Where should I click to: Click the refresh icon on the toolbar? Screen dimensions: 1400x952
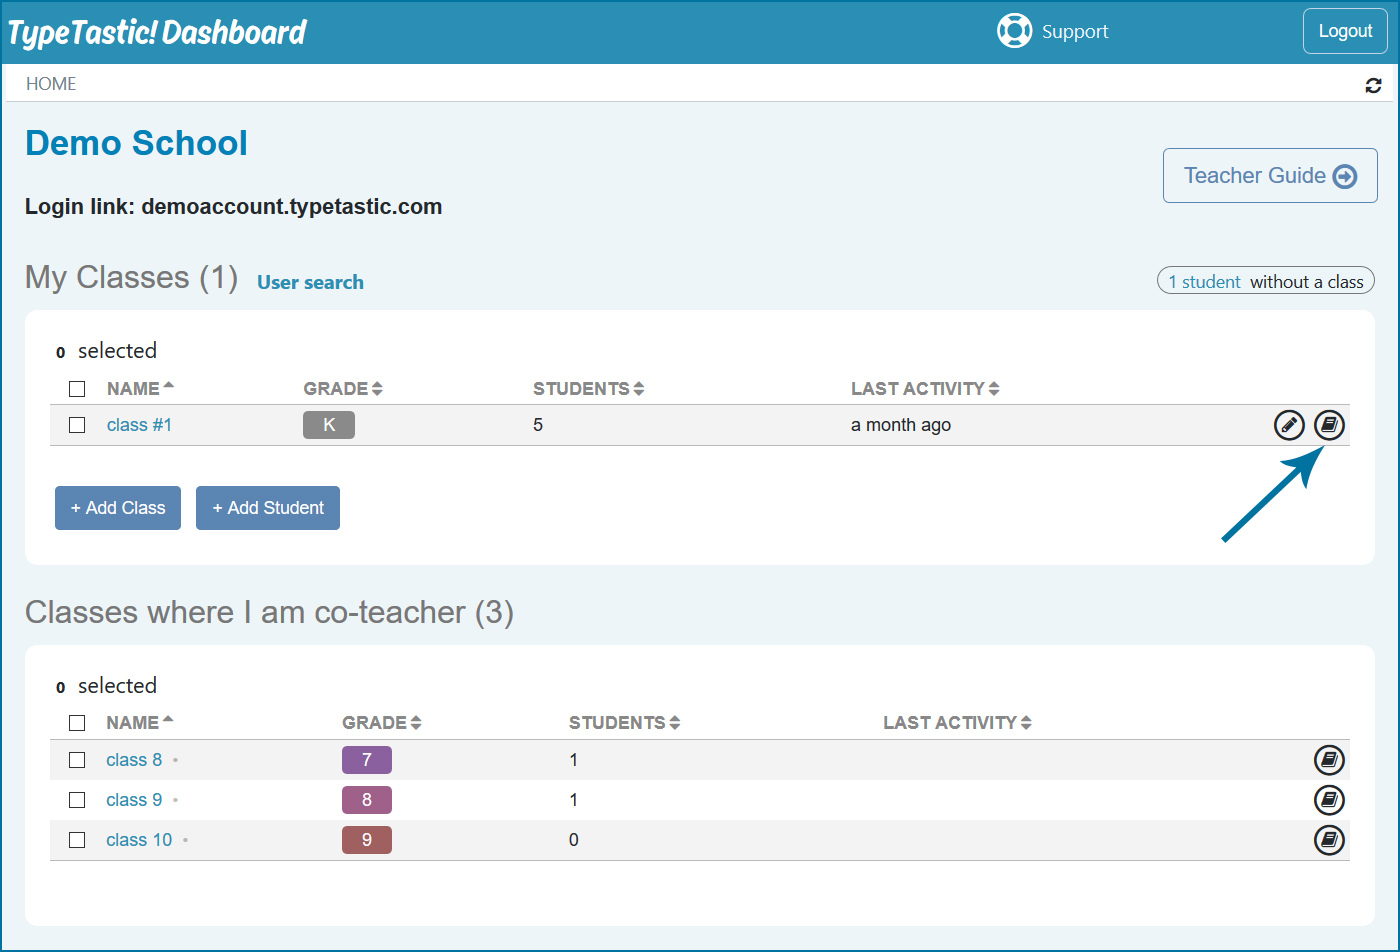pos(1373,85)
